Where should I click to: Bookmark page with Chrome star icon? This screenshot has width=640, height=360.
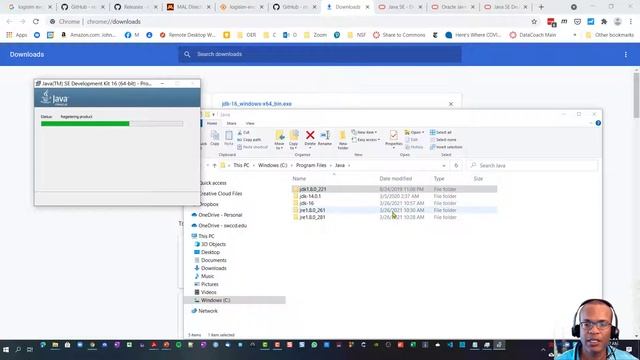click(534, 22)
